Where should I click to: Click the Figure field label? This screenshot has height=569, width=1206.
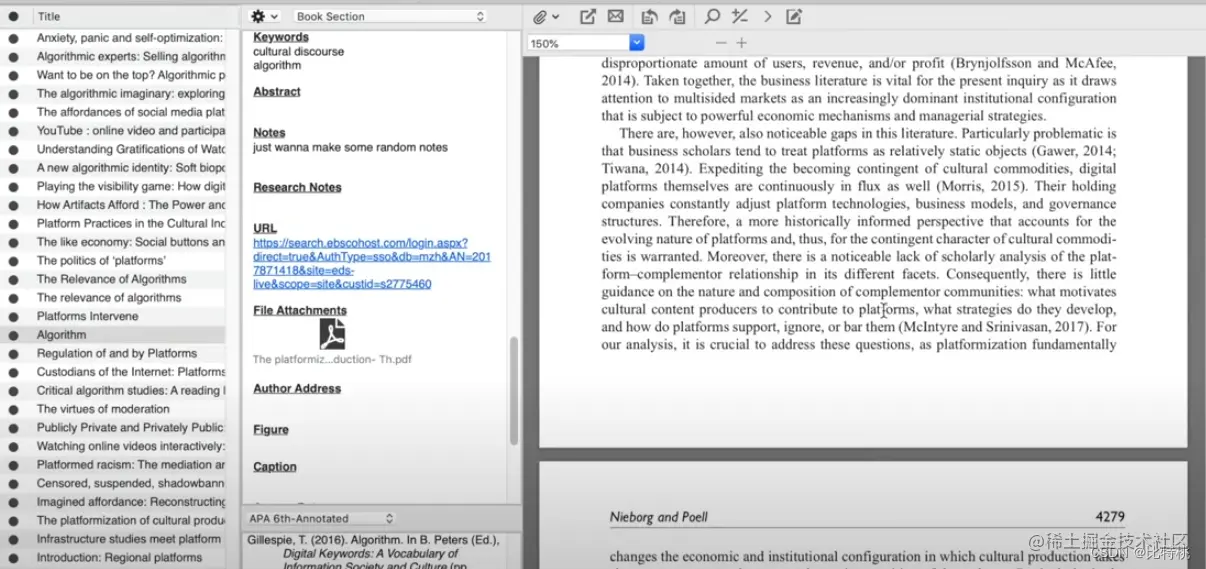pos(271,429)
